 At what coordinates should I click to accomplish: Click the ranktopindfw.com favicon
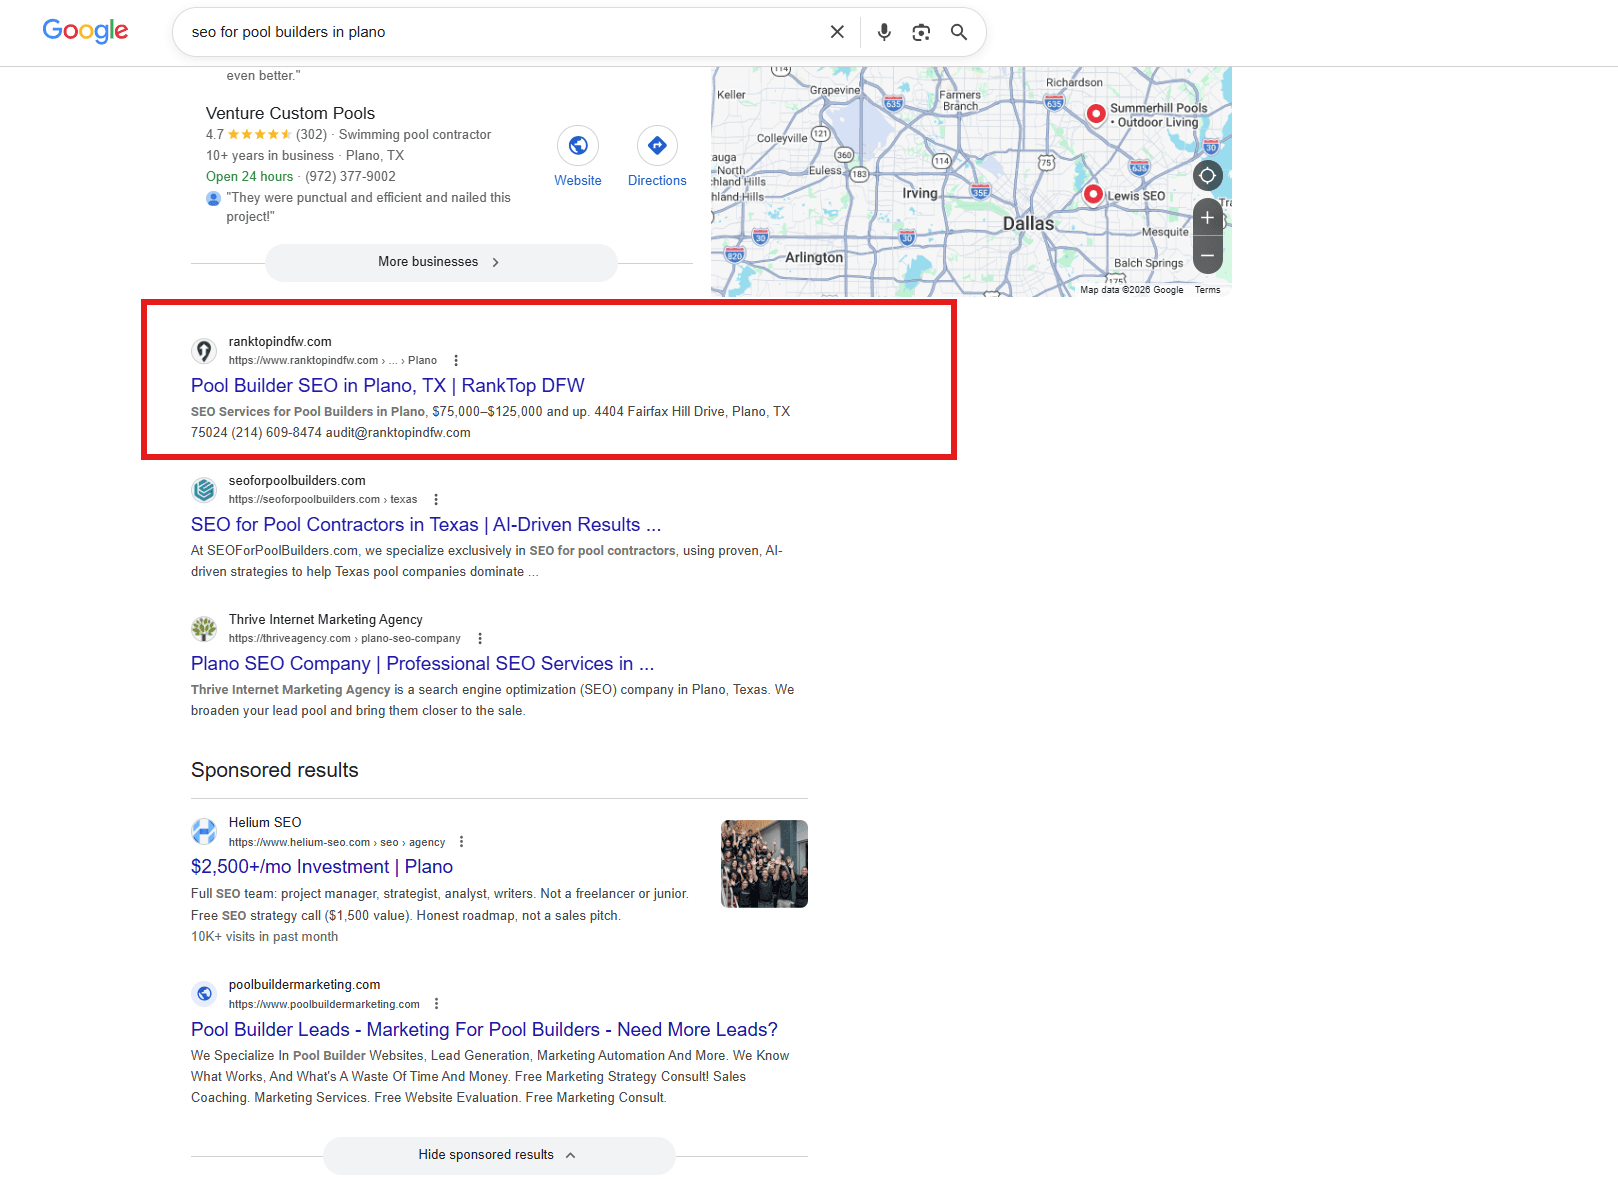pyautogui.click(x=204, y=351)
